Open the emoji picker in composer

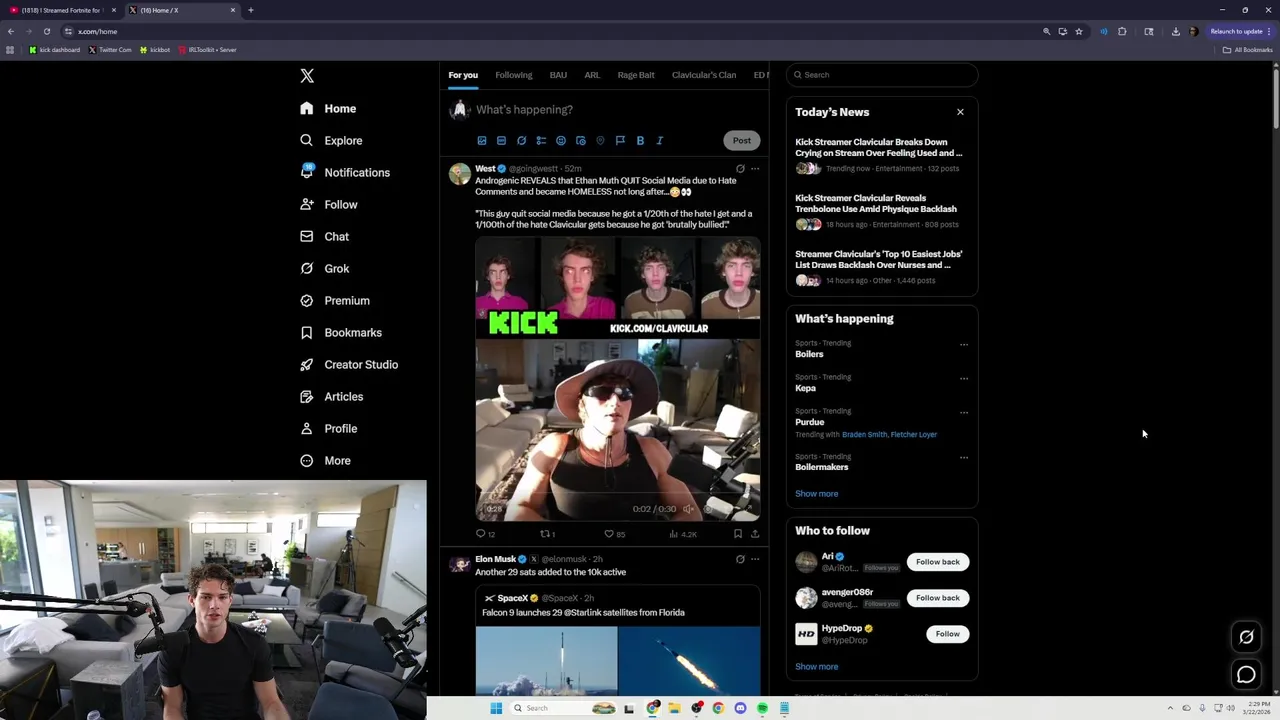pyautogui.click(x=561, y=141)
